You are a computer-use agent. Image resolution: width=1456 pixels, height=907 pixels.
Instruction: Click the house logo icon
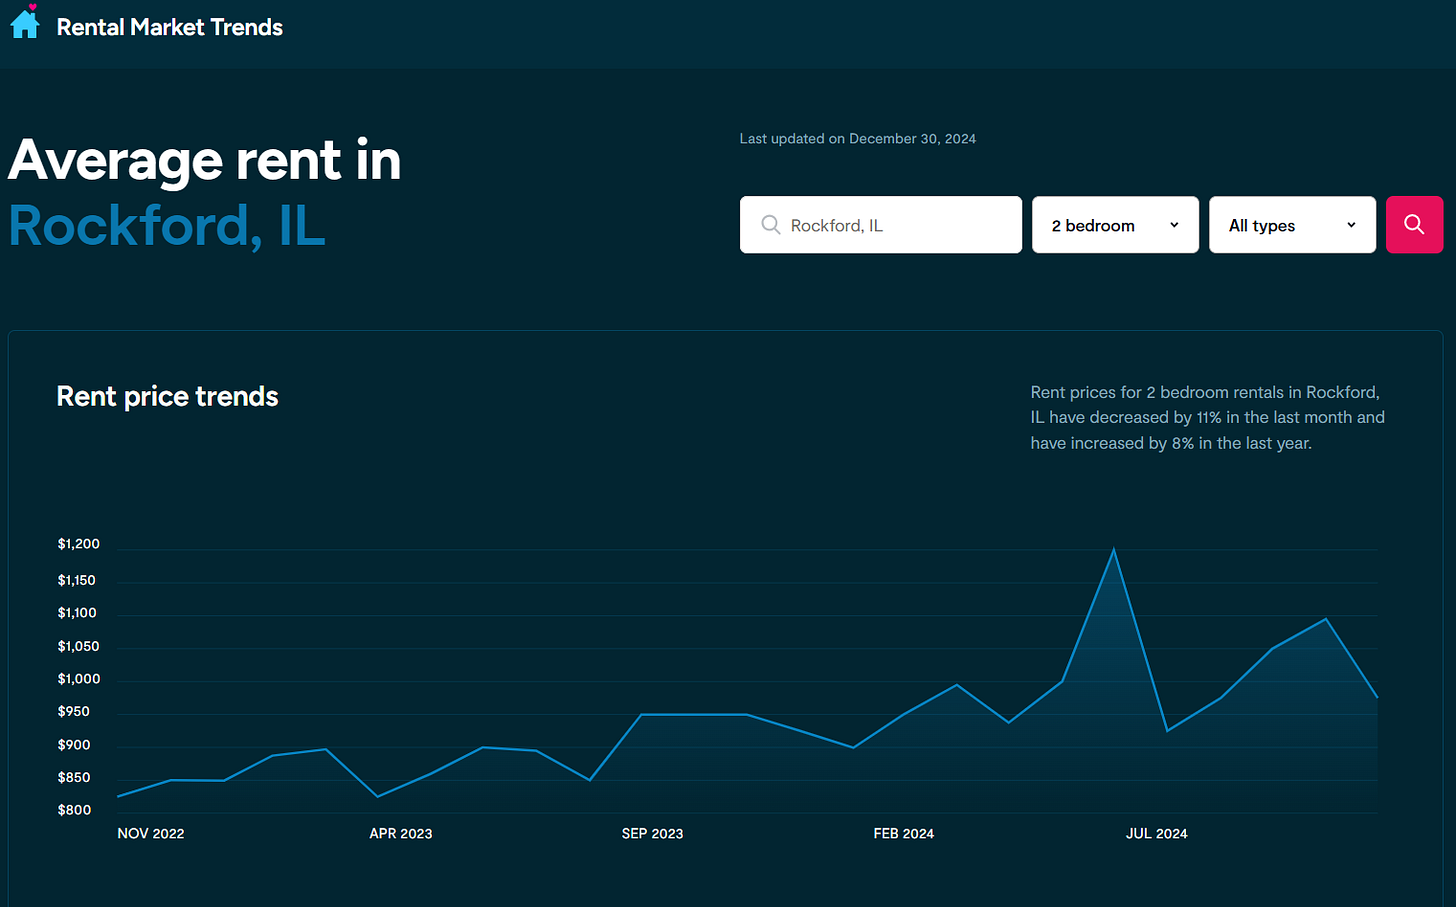point(25,22)
